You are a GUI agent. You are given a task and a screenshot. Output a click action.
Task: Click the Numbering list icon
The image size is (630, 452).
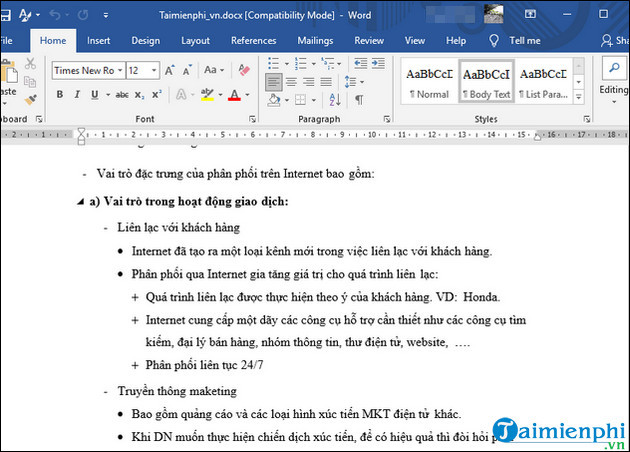click(301, 63)
